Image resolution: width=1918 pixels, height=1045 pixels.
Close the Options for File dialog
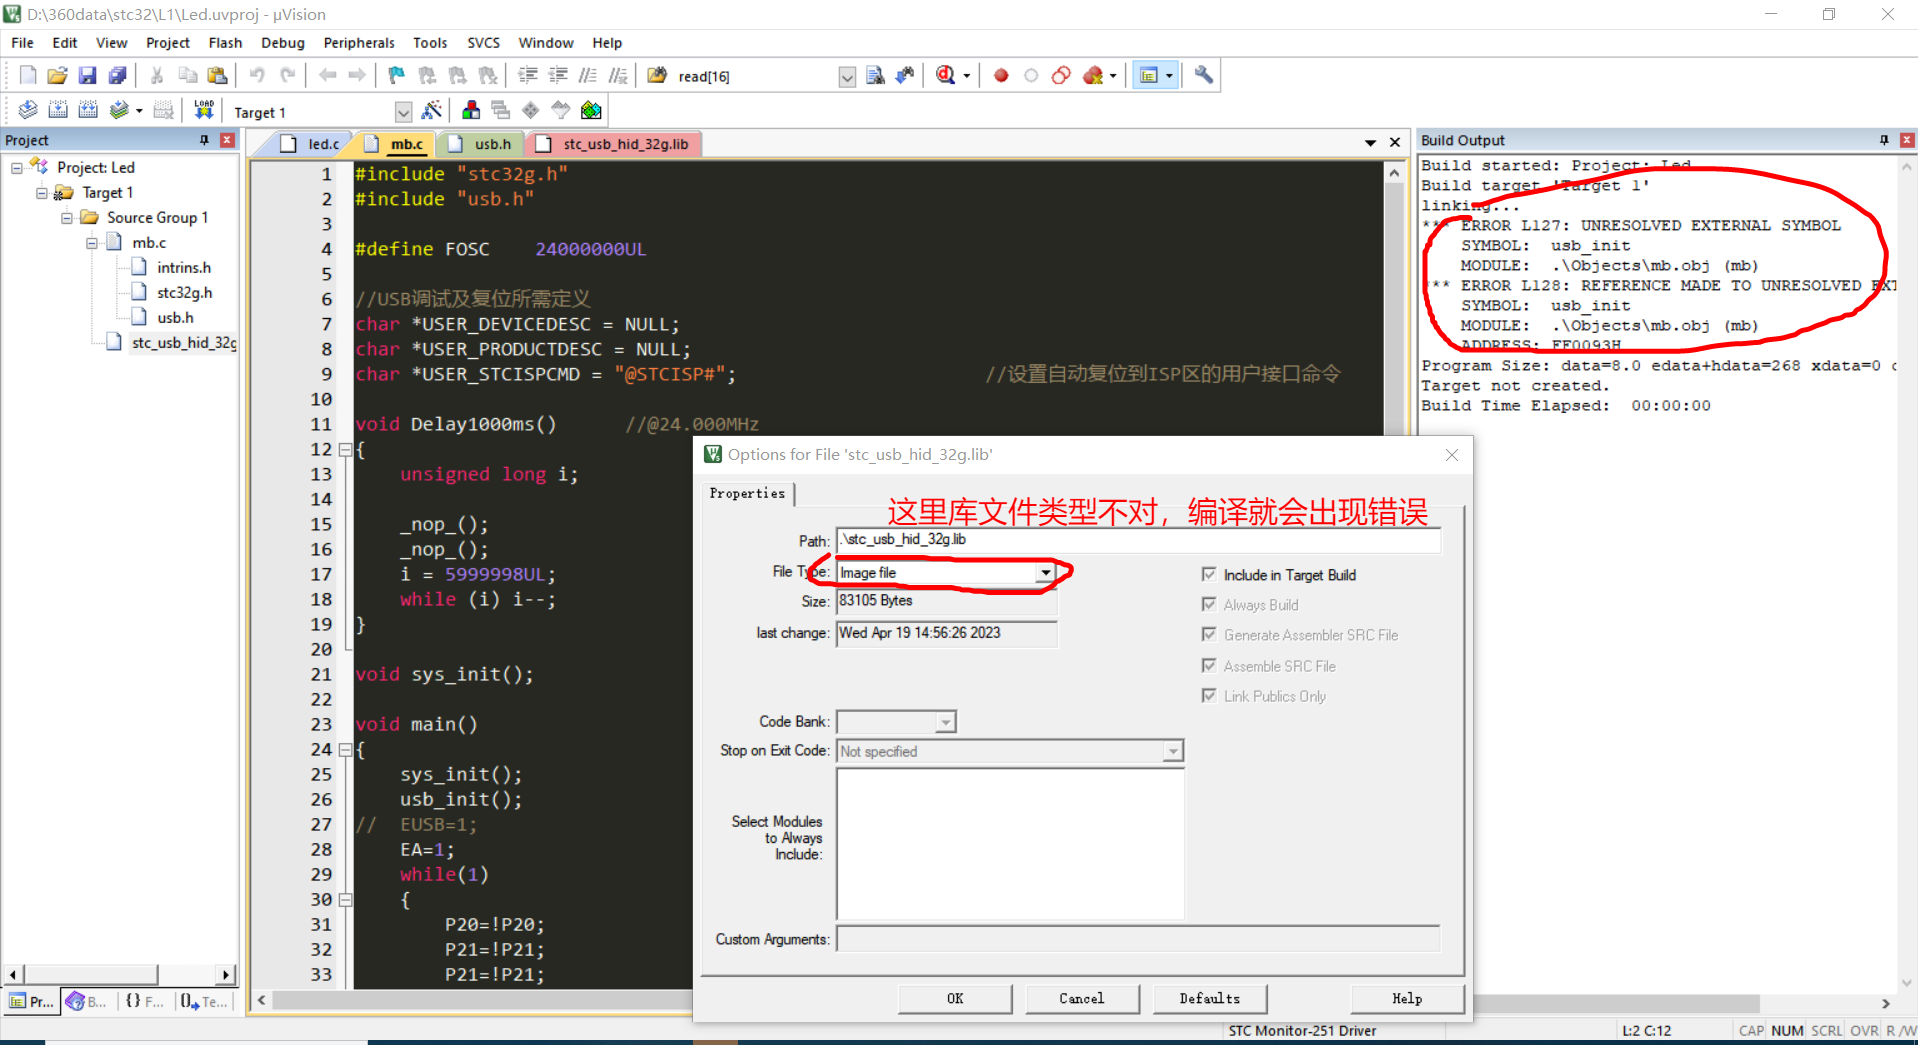(x=1452, y=455)
